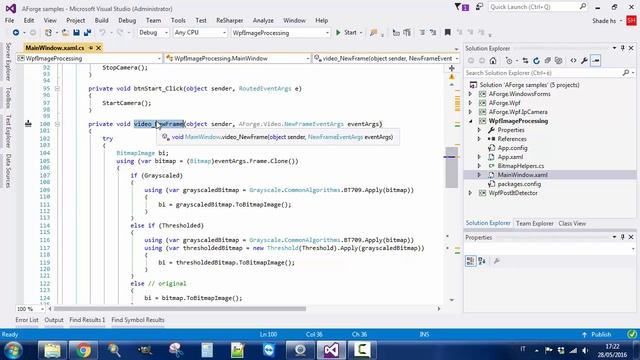The width and height of the screenshot is (640, 360).
Task: Click the Publish button in status bar
Action: pos(597,335)
